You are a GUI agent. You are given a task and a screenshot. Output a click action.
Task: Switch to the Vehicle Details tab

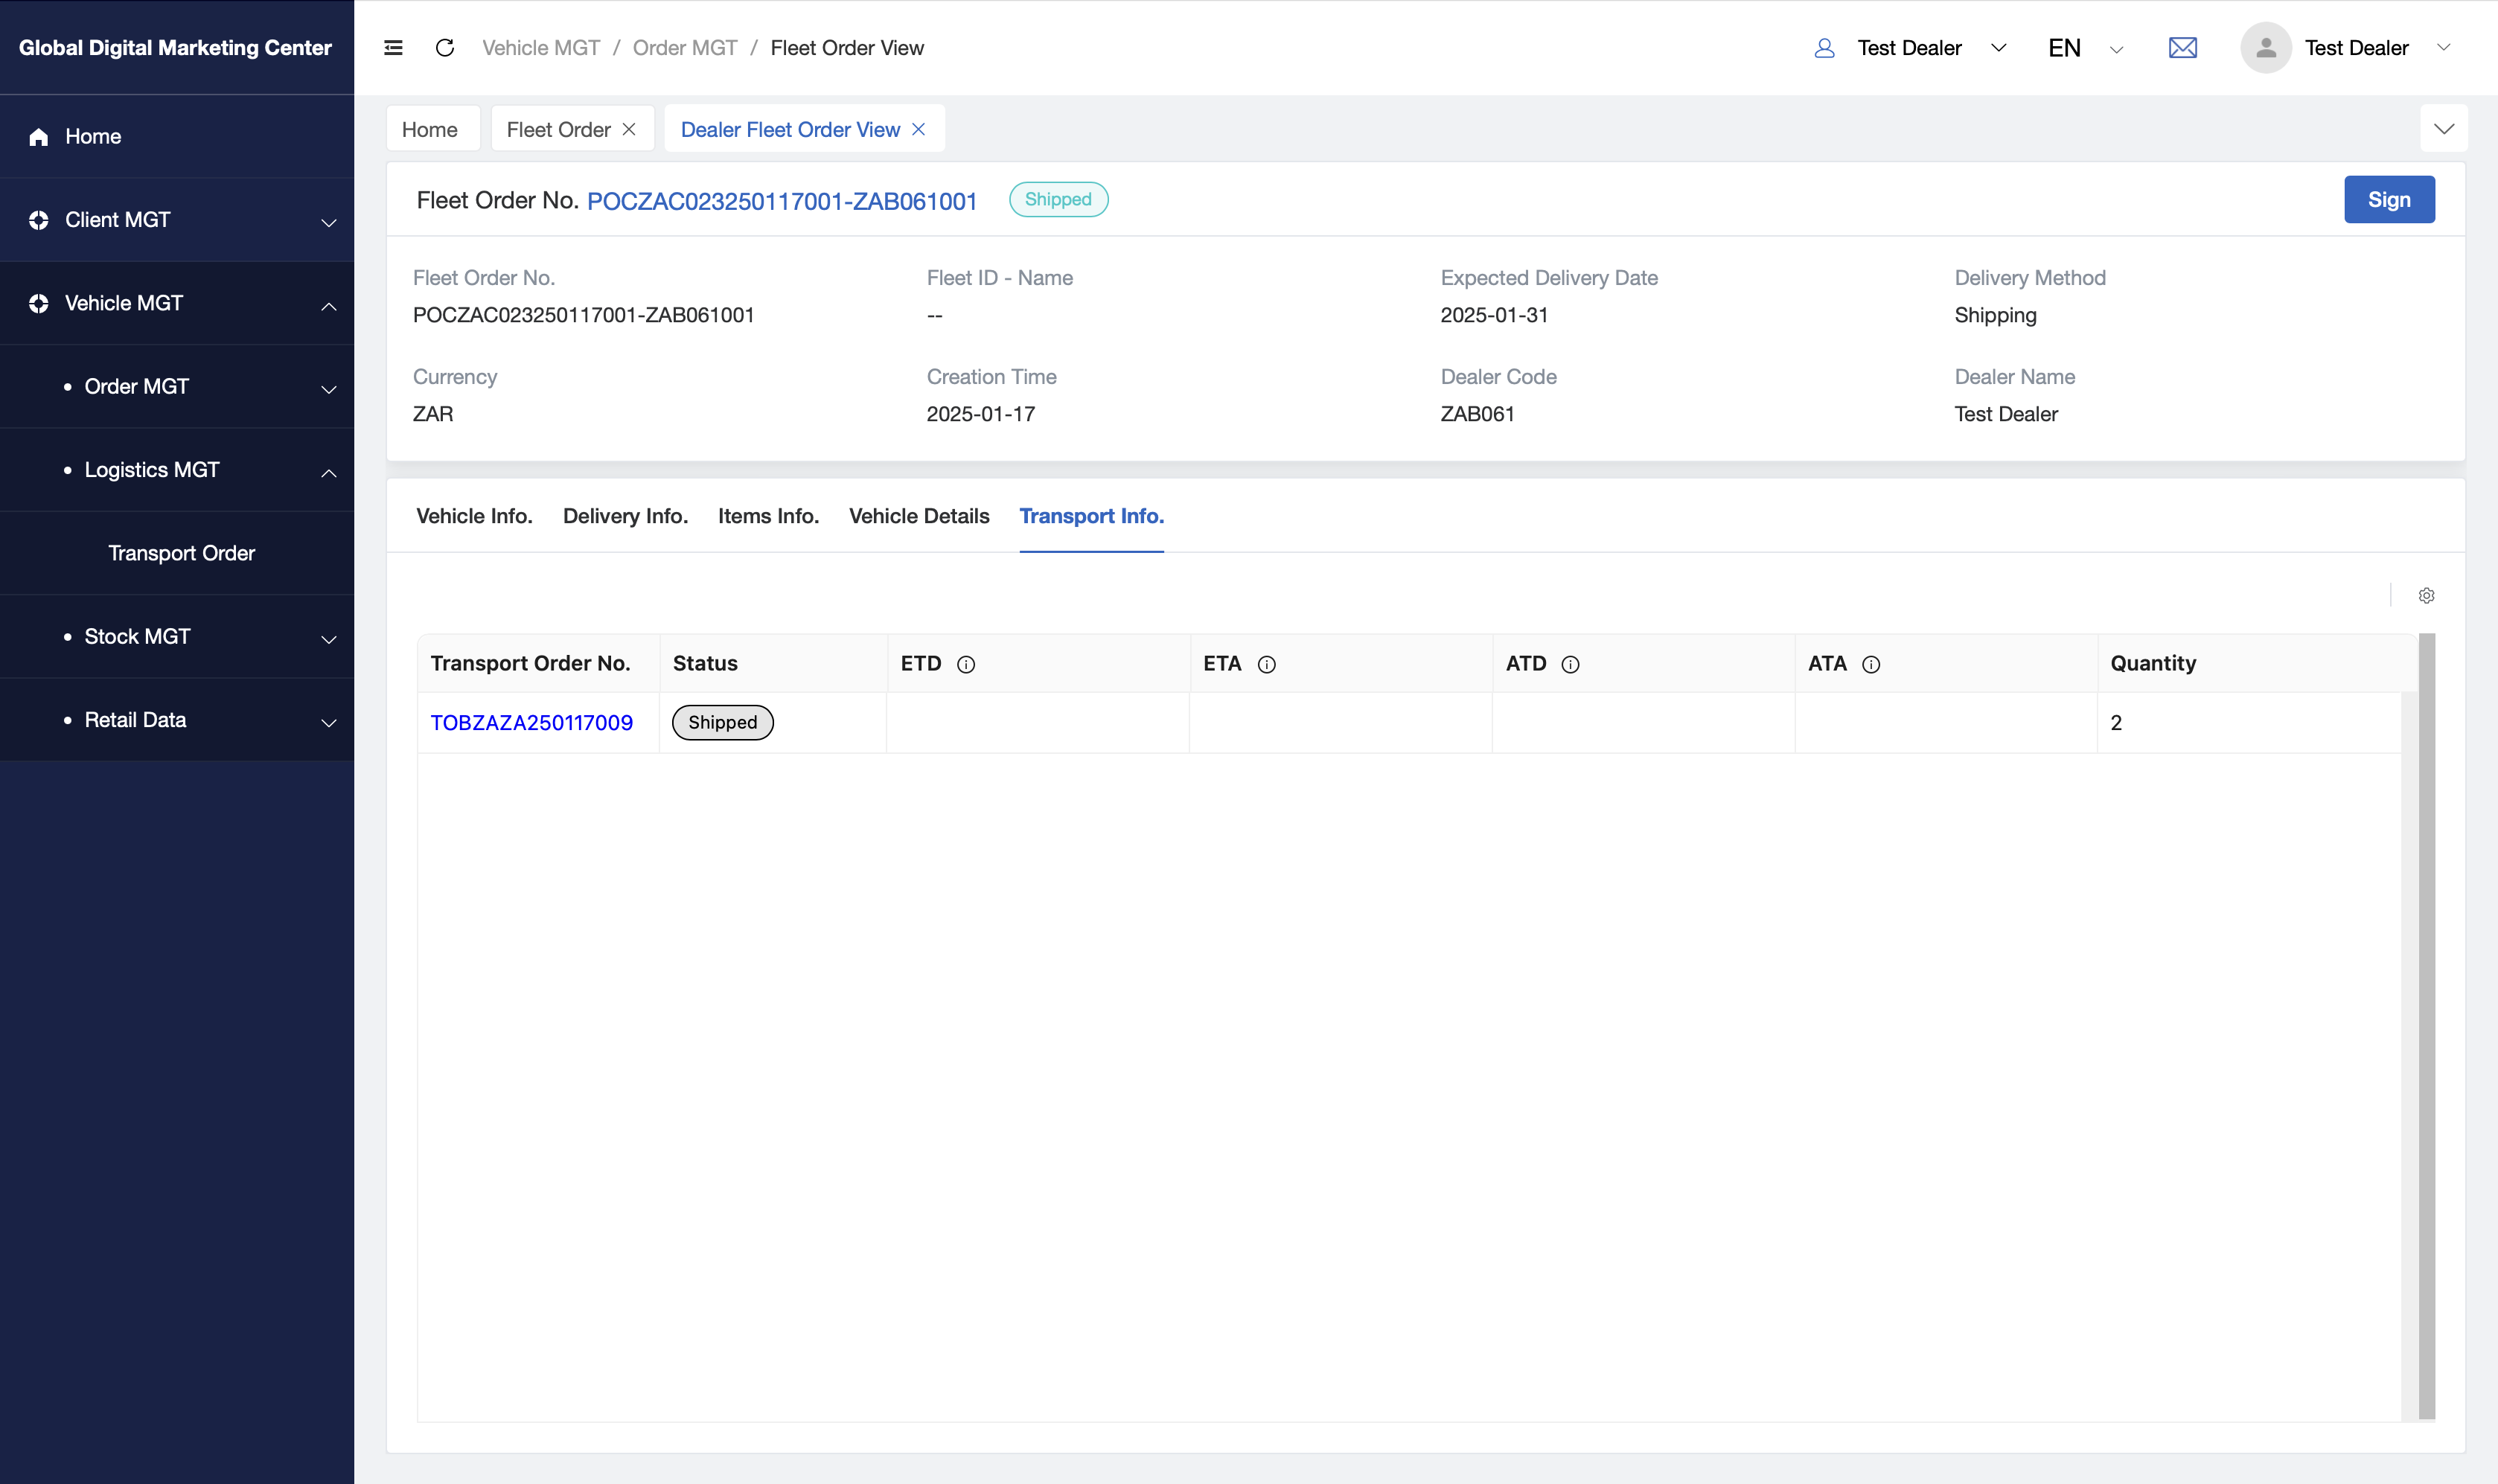(919, 516)
